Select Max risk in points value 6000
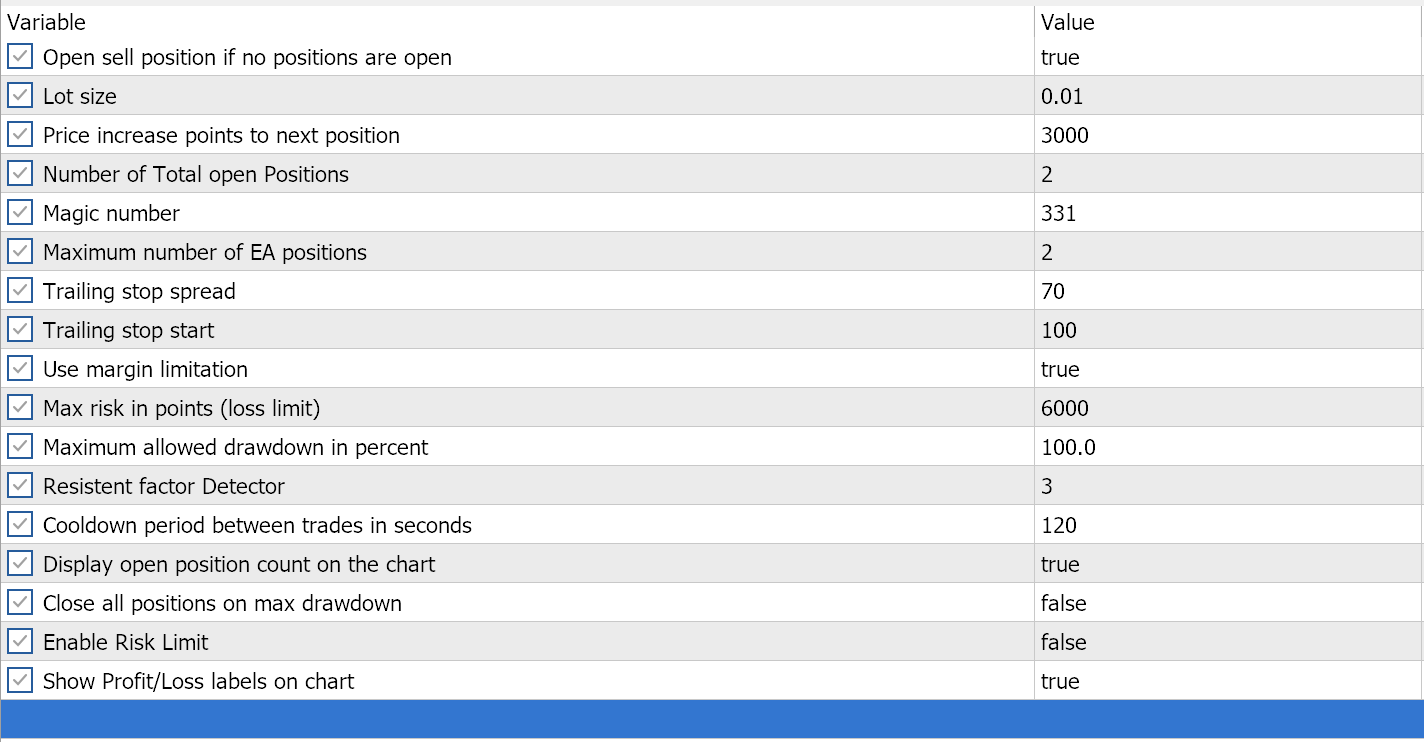 tap(1065, 408)
